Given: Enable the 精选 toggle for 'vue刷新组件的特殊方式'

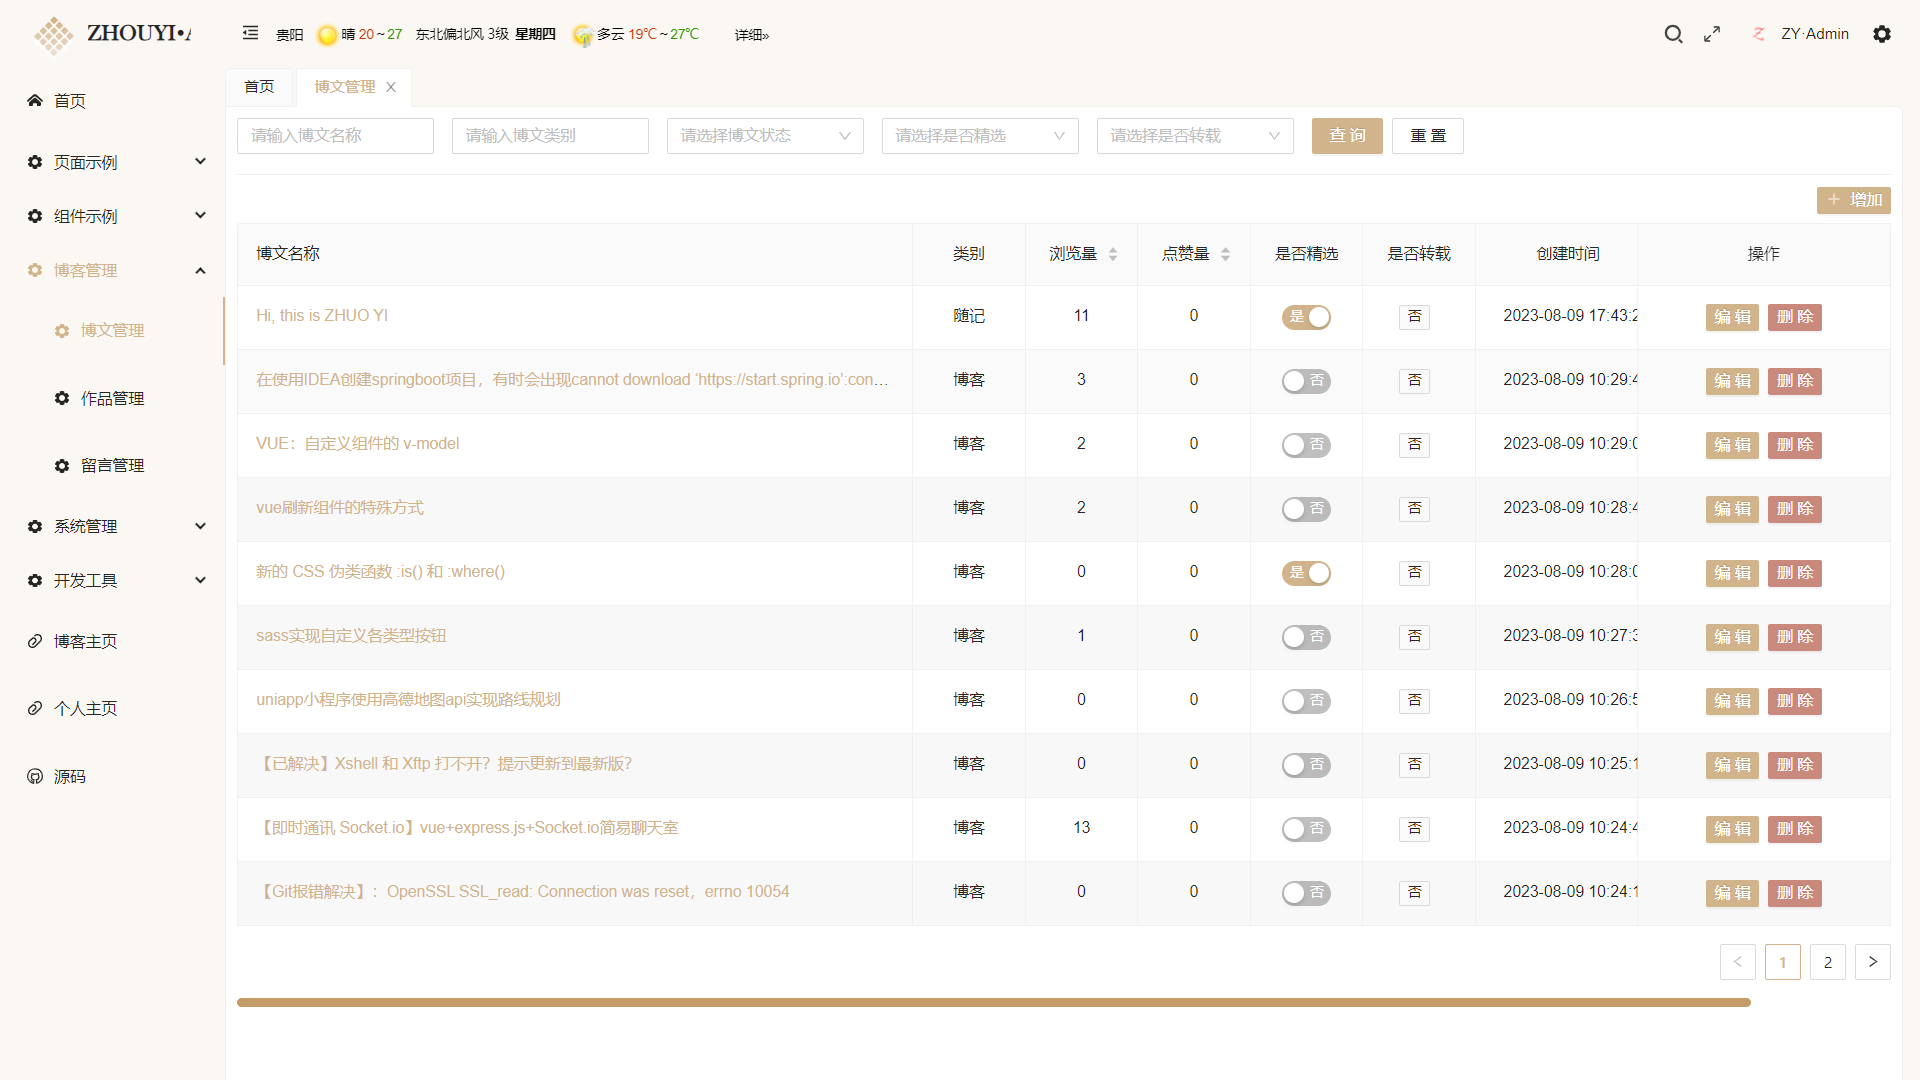Looking at the screenshot, I should point(1306,509).
